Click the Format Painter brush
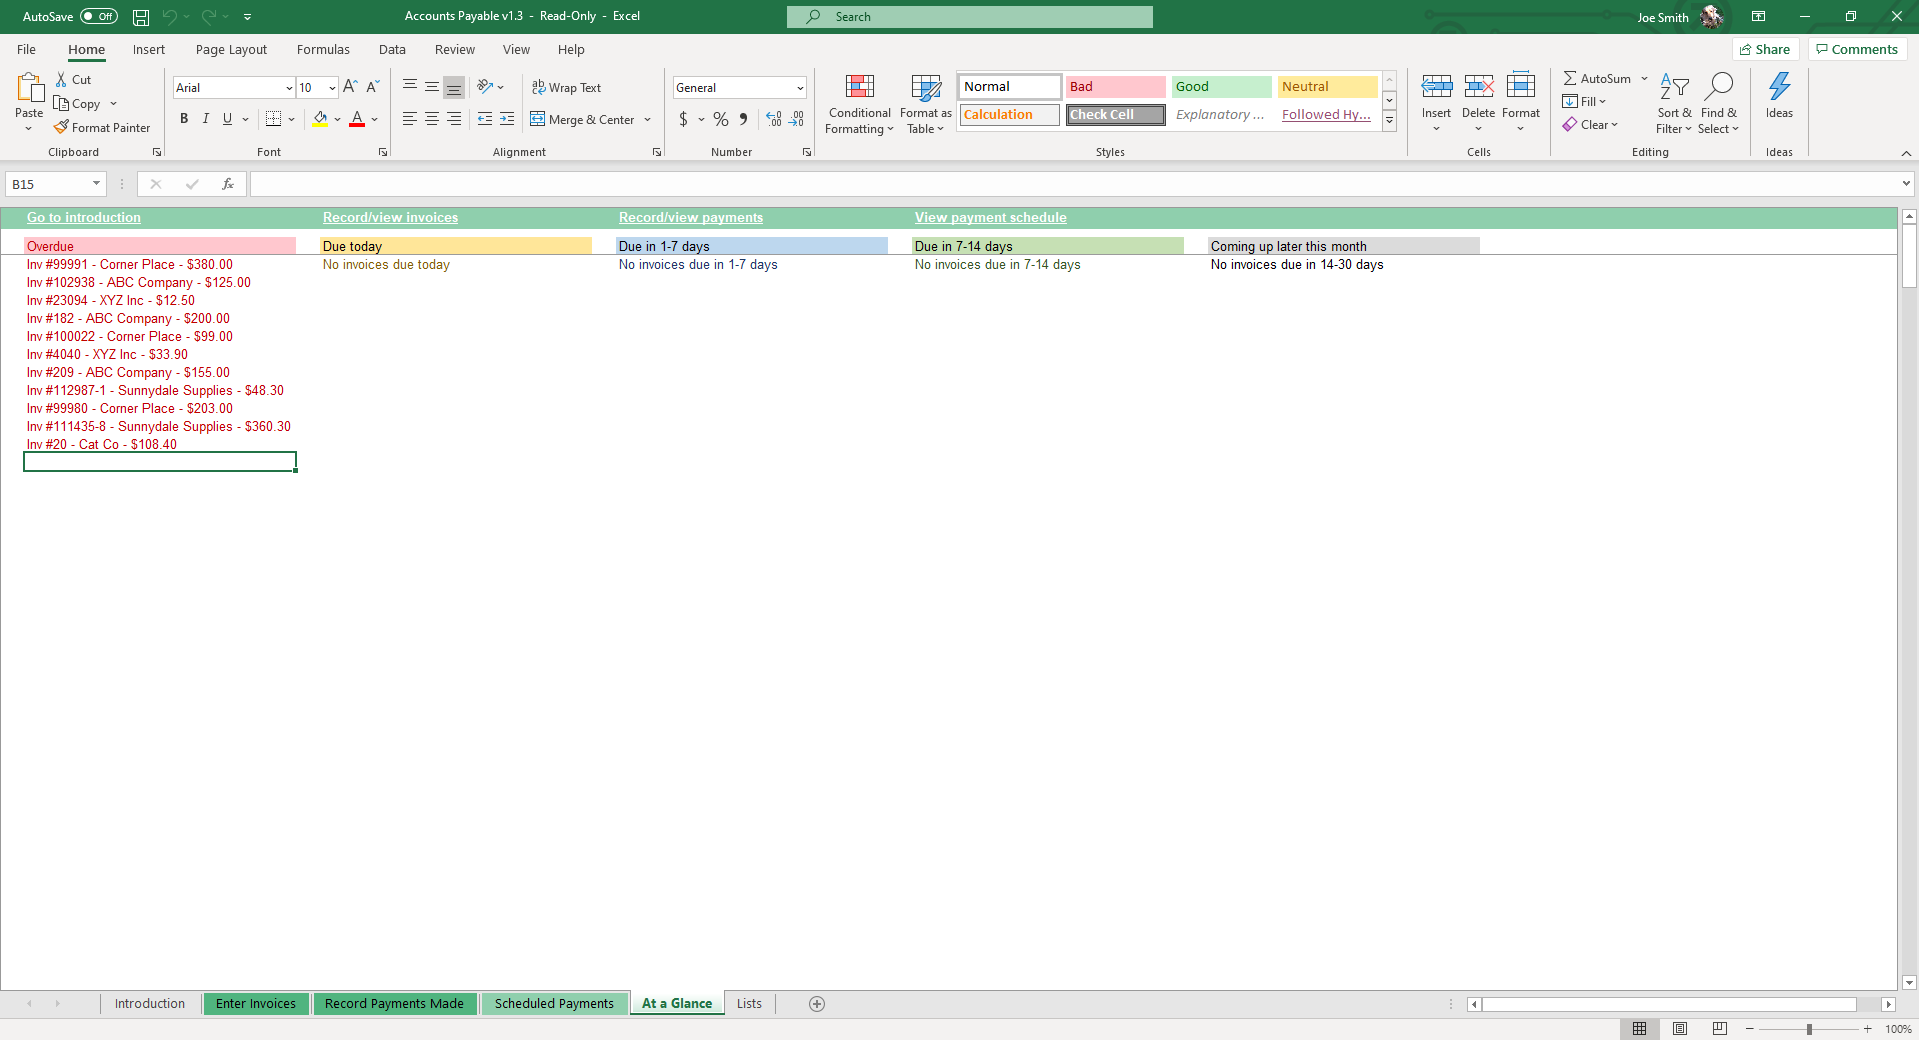 point(61,127)
